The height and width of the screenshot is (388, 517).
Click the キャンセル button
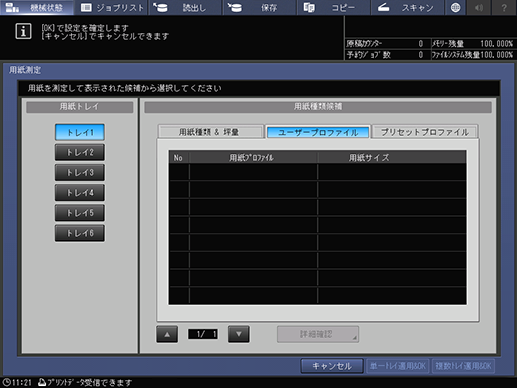pos(332,366)
